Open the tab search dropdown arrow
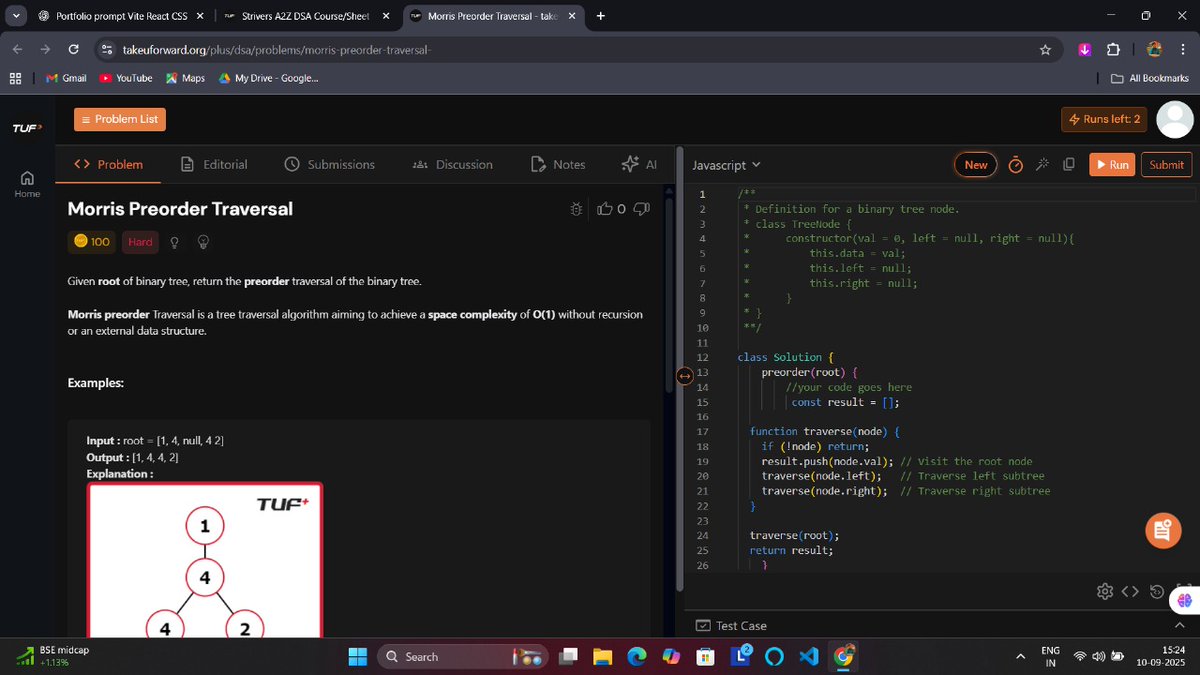This screenshot has width=1200, height=675. (x=15, y=16)
